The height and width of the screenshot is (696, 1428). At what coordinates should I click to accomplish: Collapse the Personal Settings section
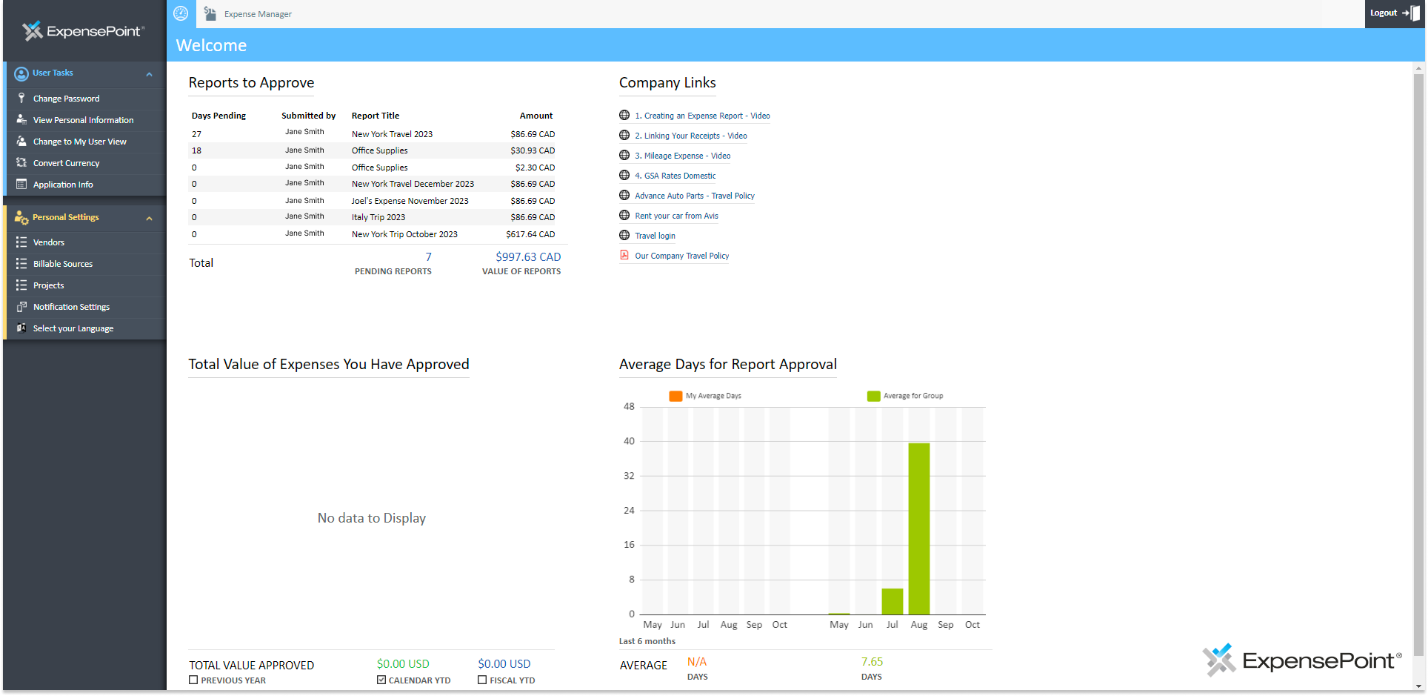point(149,217)
